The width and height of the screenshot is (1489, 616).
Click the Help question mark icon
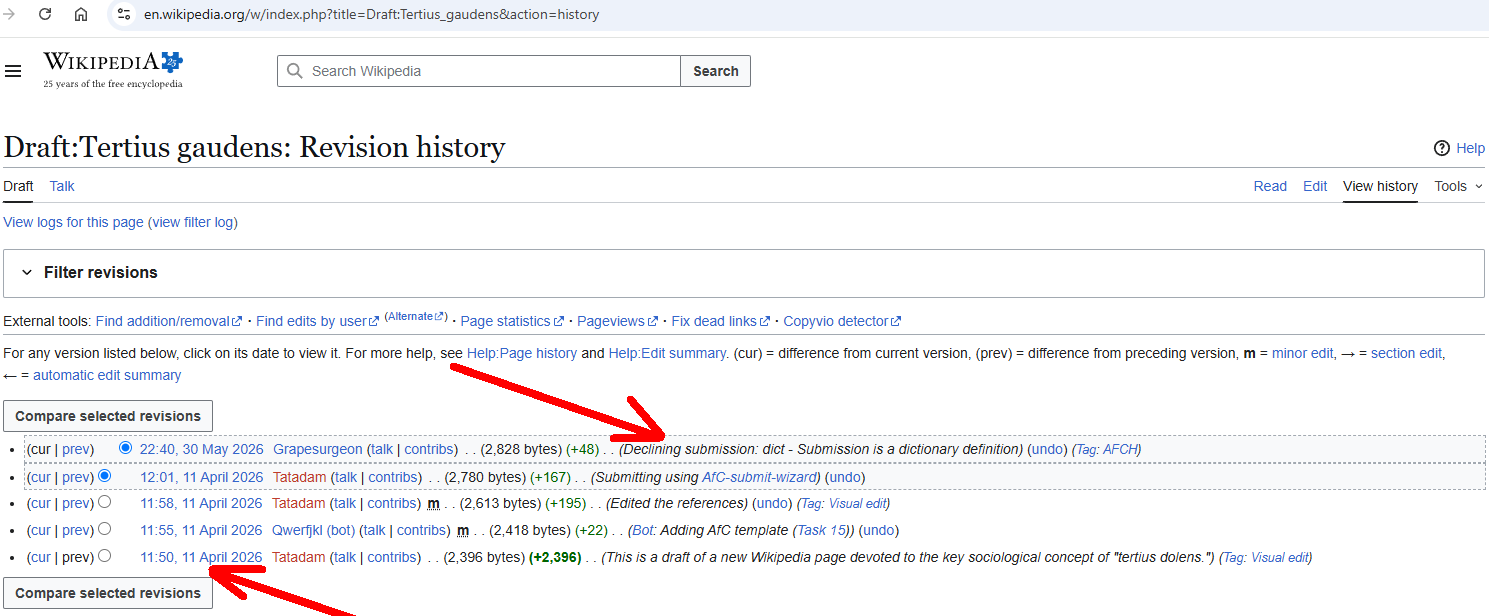(x=1442, y=148)
